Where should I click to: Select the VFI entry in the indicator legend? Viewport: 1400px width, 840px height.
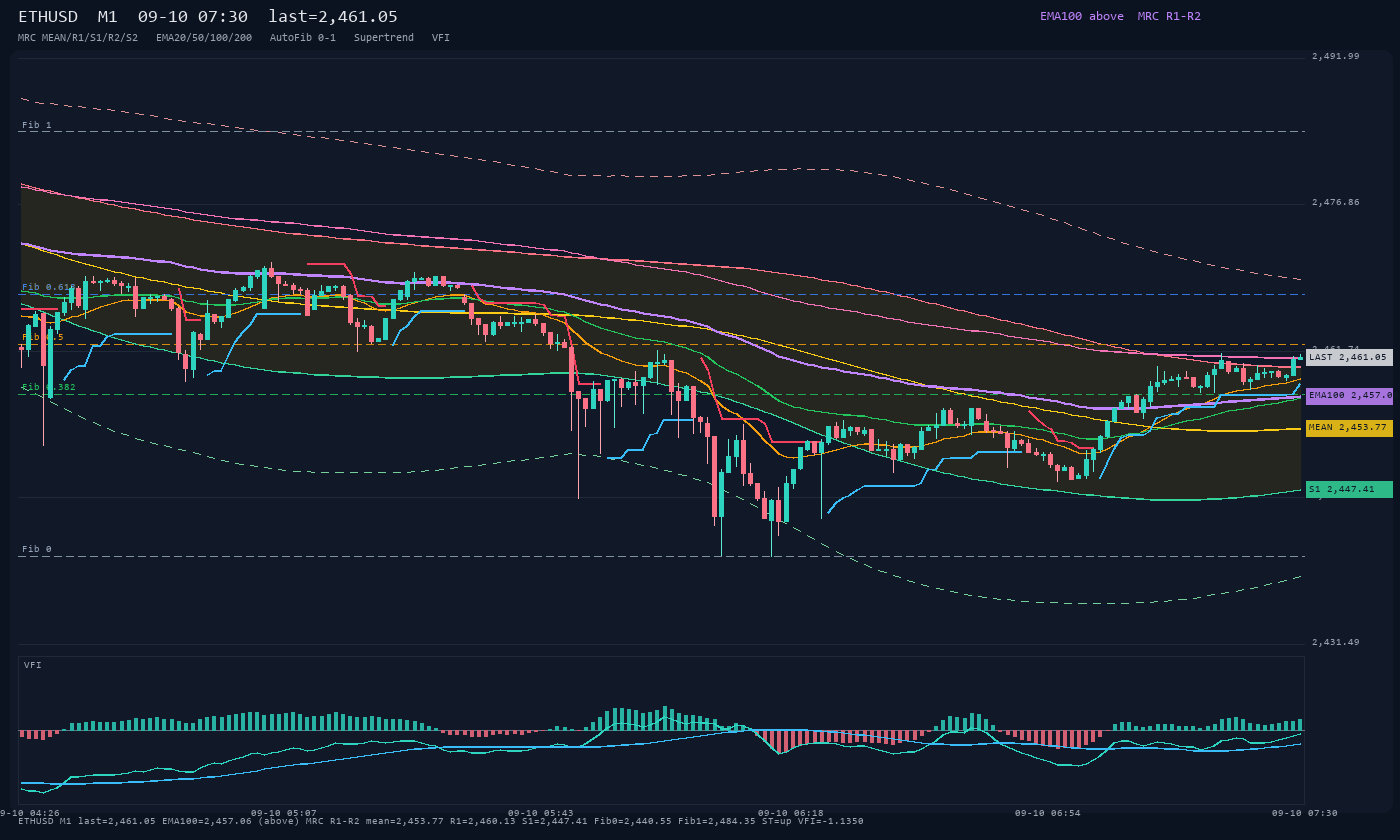pyautogui.click(x=441, y=37)
